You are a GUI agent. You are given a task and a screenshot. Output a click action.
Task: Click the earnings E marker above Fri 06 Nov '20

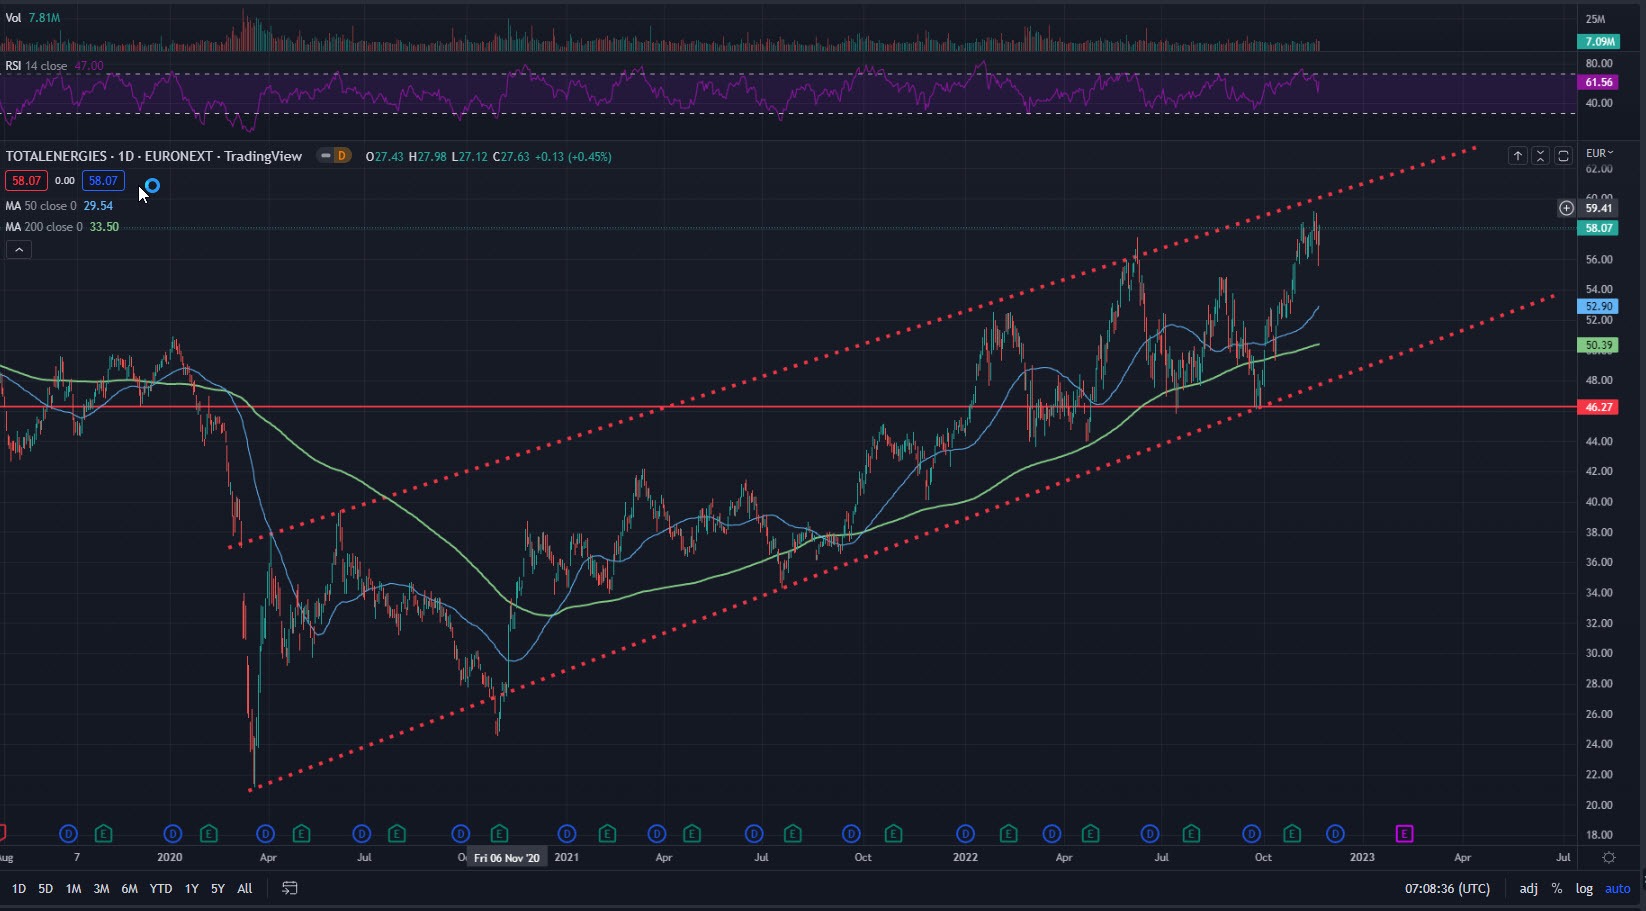499,833
